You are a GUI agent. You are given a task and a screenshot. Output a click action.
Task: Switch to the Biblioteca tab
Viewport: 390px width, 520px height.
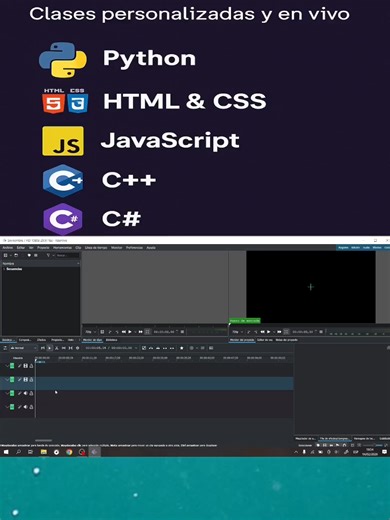coord(112,340)
